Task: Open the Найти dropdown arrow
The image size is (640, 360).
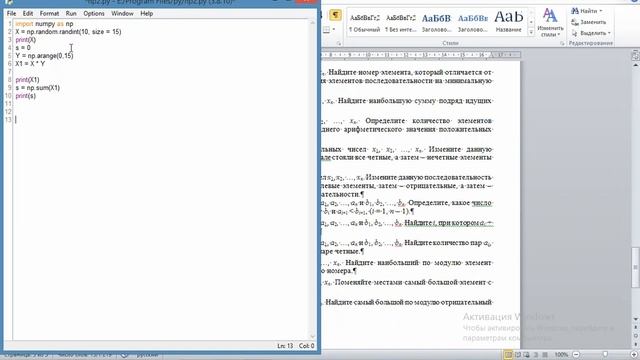Action: [x=601, y=11]
